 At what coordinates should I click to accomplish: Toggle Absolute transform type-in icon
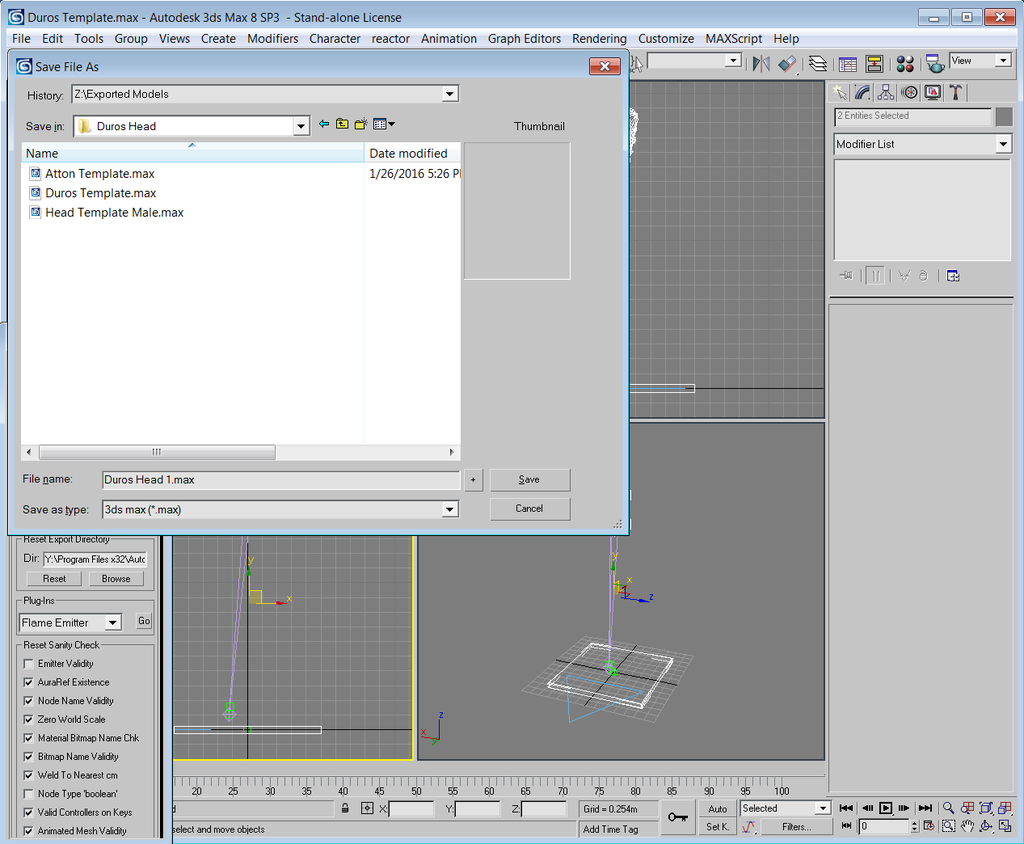[367, 809]
